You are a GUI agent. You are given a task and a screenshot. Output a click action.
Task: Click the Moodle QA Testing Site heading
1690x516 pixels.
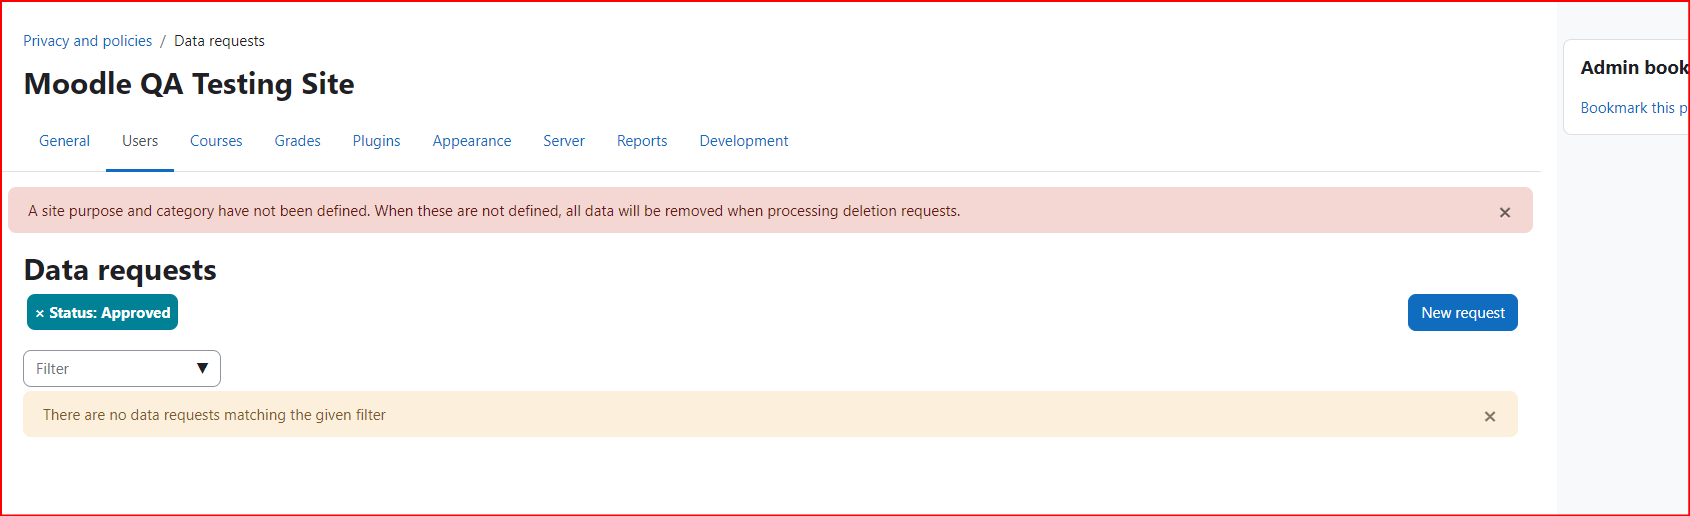[x=189, y=84]
